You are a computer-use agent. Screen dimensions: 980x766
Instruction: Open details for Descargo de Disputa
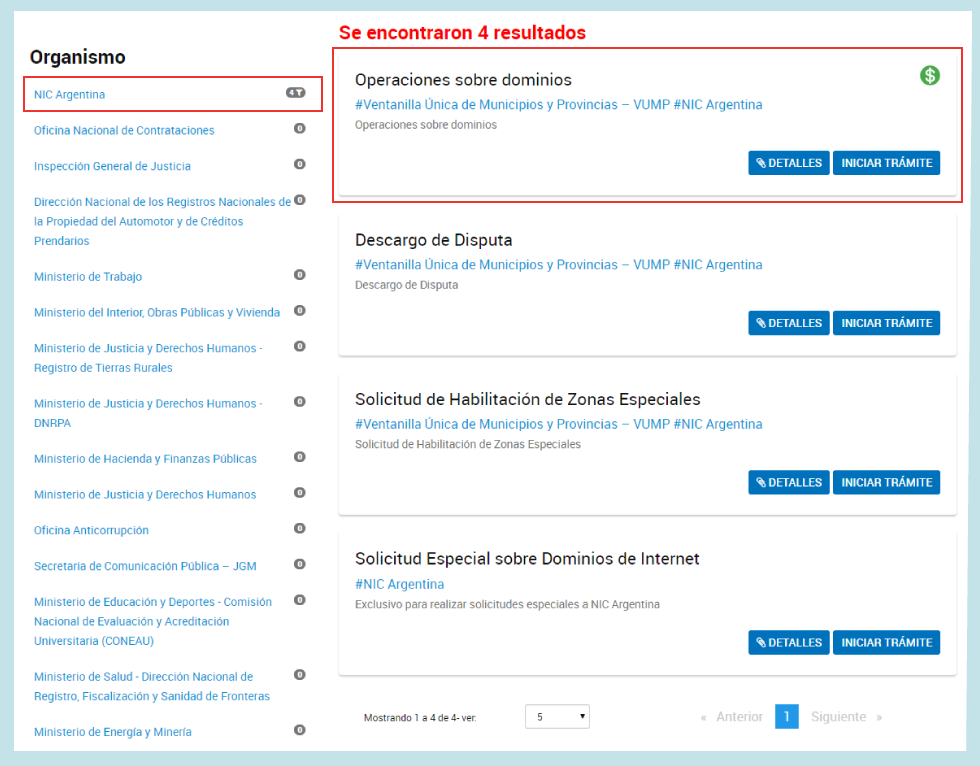(788, 323)
